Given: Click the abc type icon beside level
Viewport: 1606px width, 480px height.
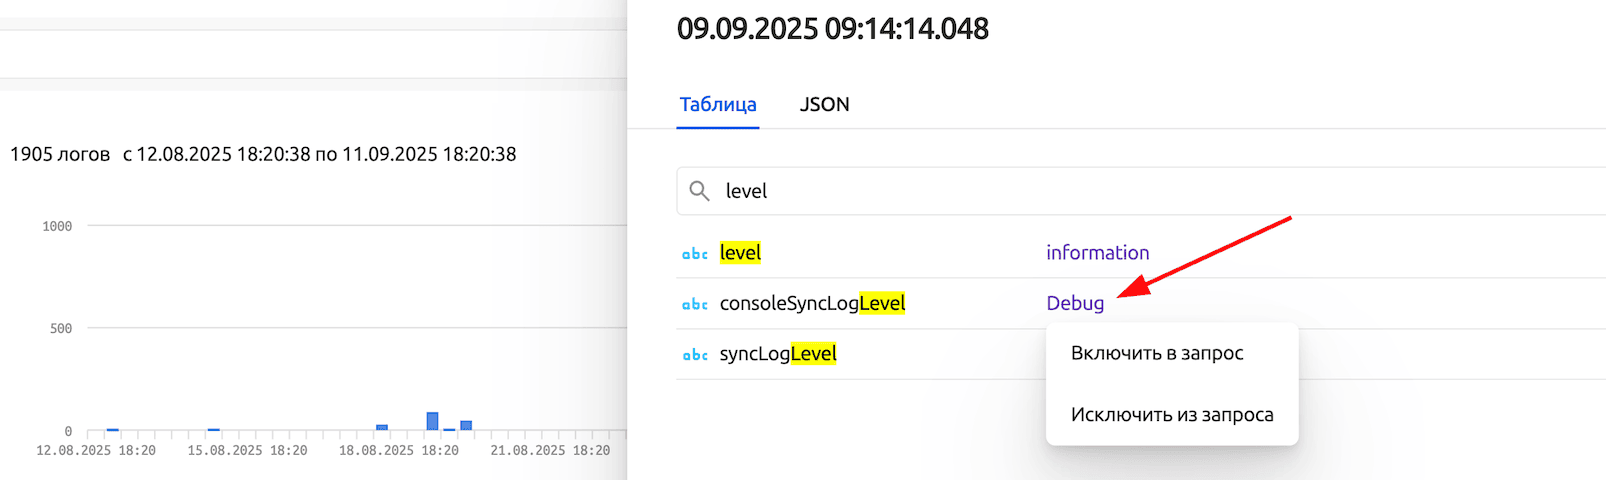Looking at the screenshot, I should pos(694,254).
